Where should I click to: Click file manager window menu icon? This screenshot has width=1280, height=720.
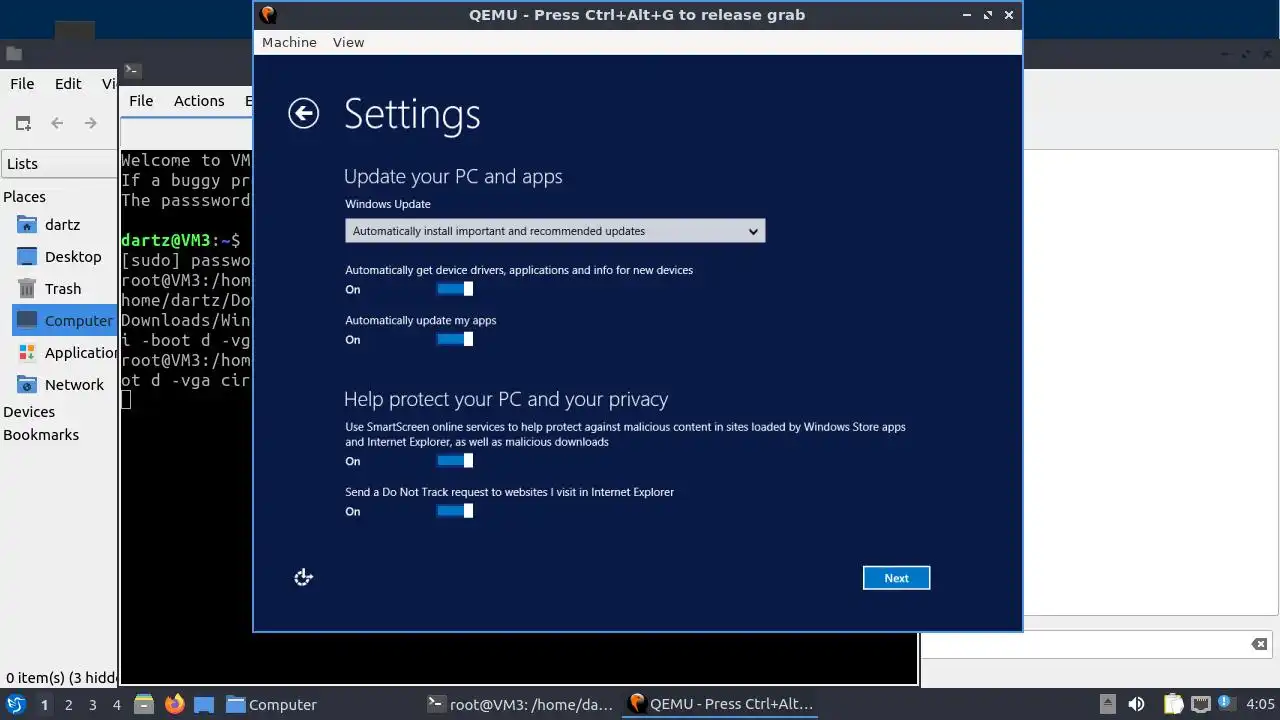coord(13,53)
